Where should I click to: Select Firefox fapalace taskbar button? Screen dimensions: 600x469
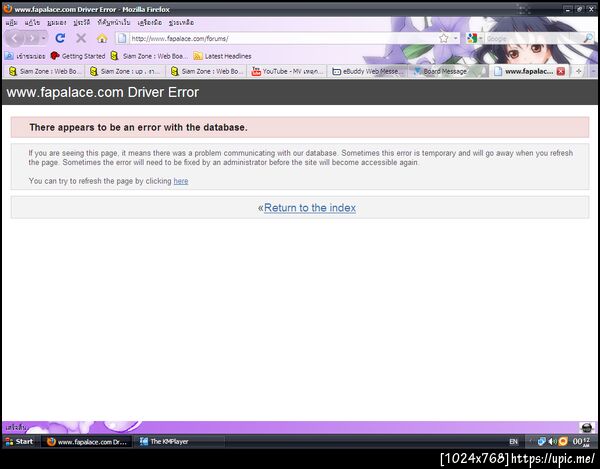[x=86, y=442]
